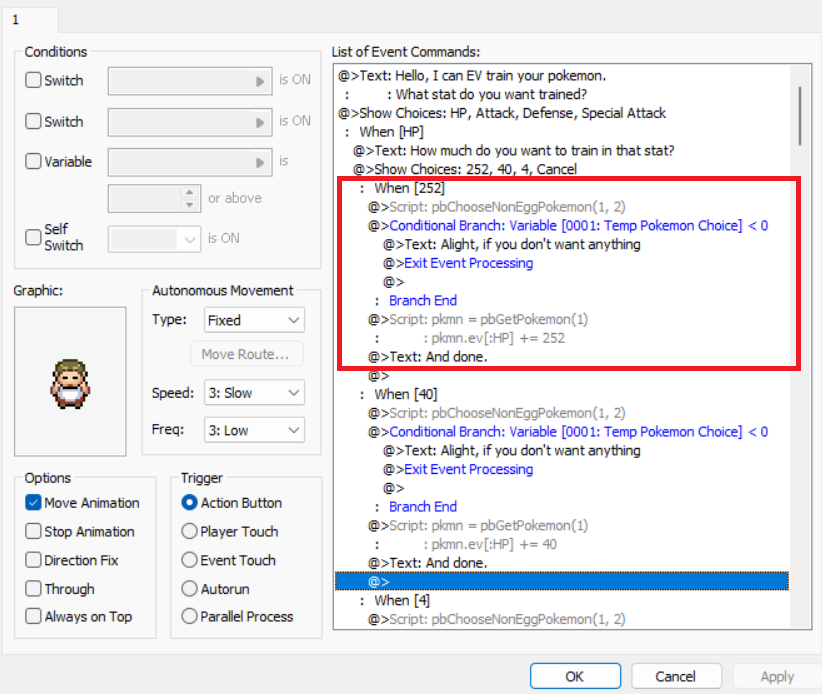Click the variable value stepper up arrow

189,192
